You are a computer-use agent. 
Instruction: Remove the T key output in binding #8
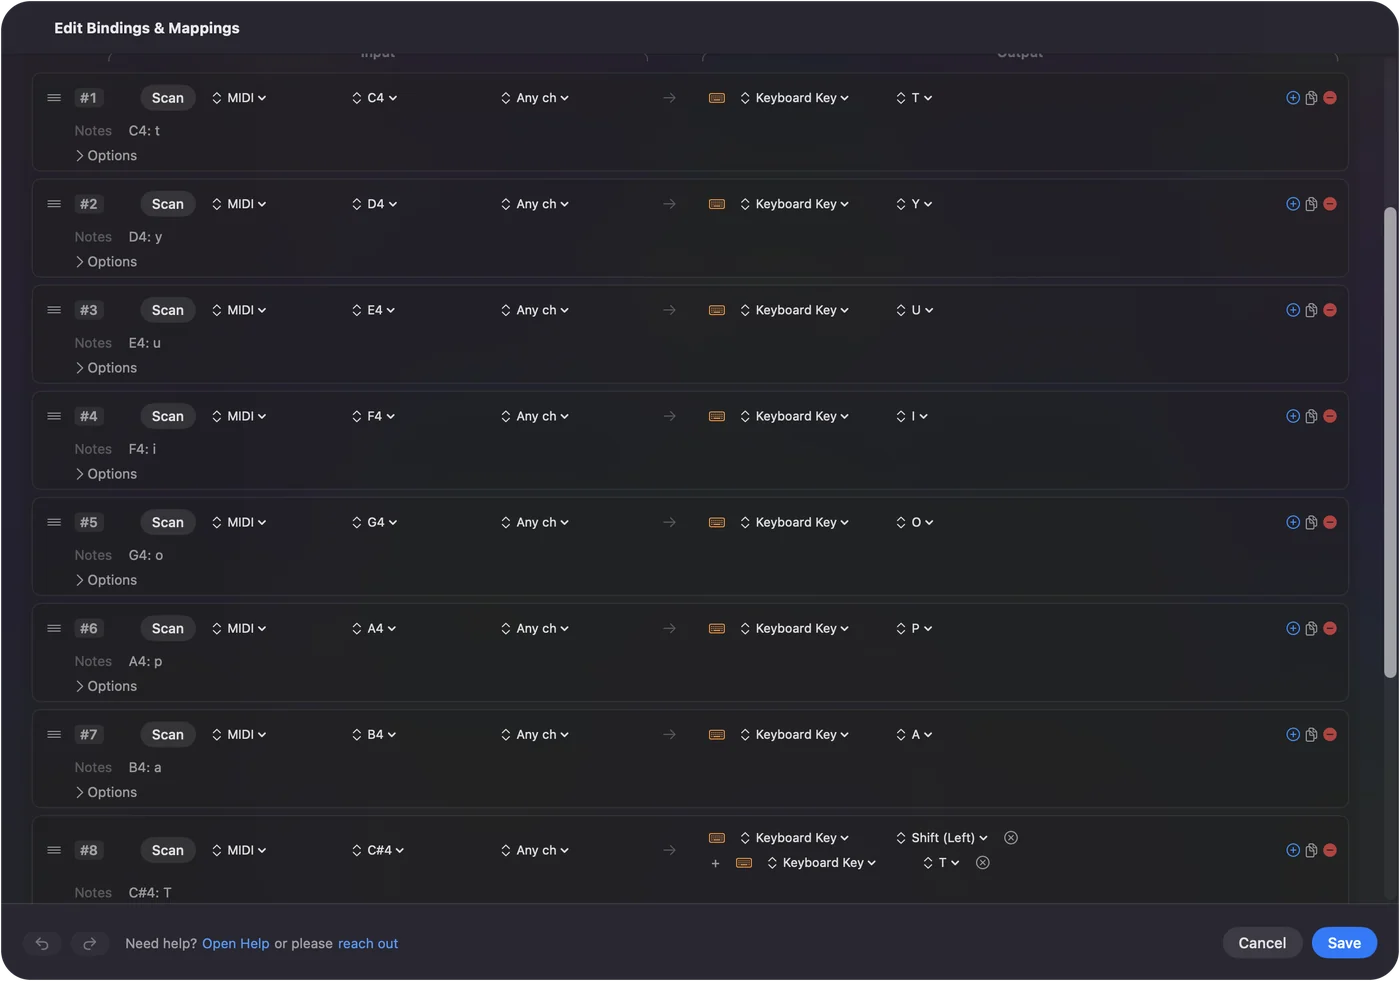coord(983,863)
